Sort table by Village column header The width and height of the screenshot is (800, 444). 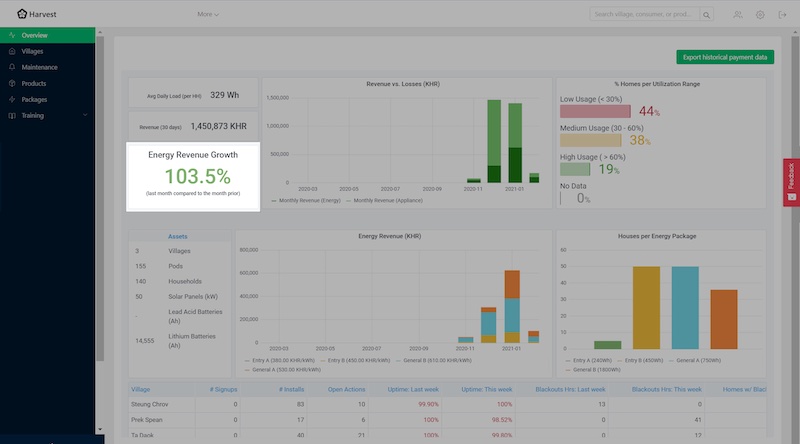click(x=140, y=388)
